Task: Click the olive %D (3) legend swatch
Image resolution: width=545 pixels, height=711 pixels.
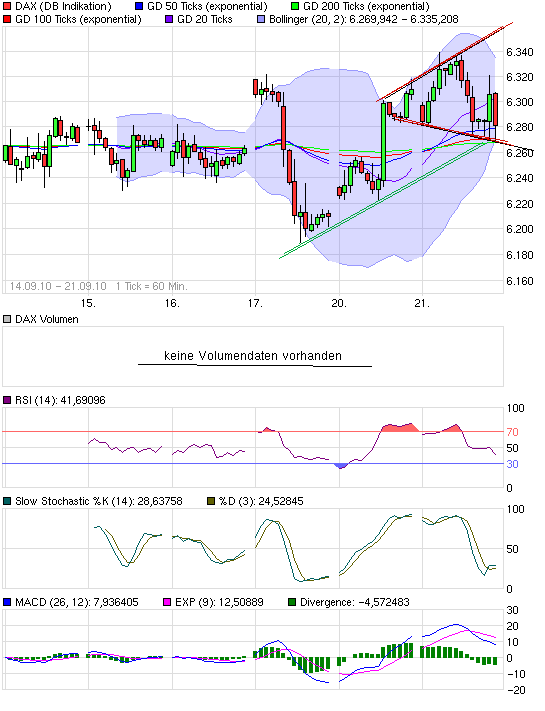Action: [x=211, y=501]
